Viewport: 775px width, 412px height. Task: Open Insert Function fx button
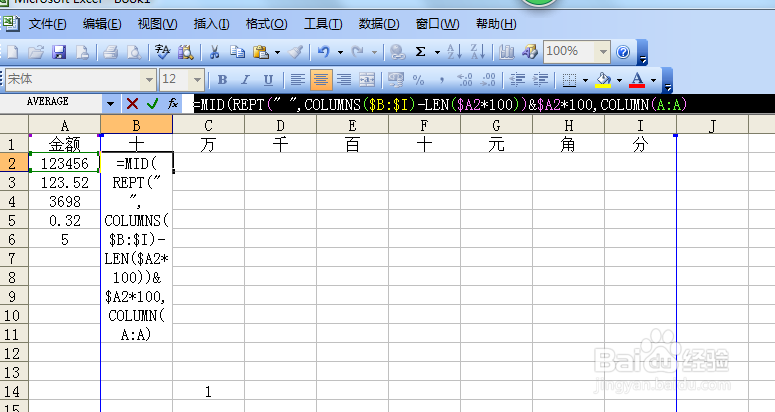tap(173, 104)
